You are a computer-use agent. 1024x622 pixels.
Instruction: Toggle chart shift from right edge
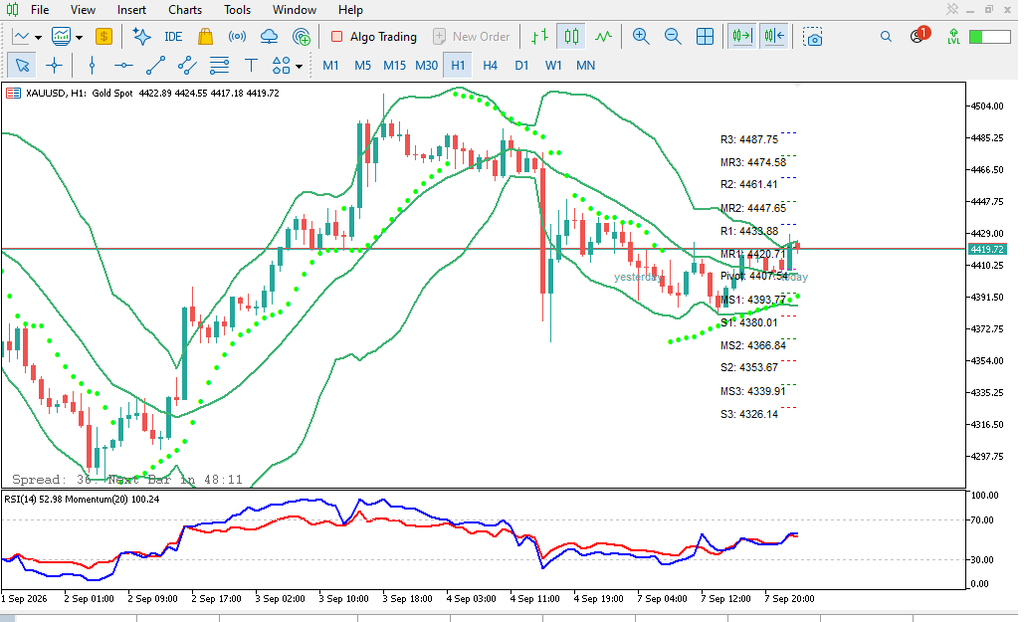coord(774,37)
